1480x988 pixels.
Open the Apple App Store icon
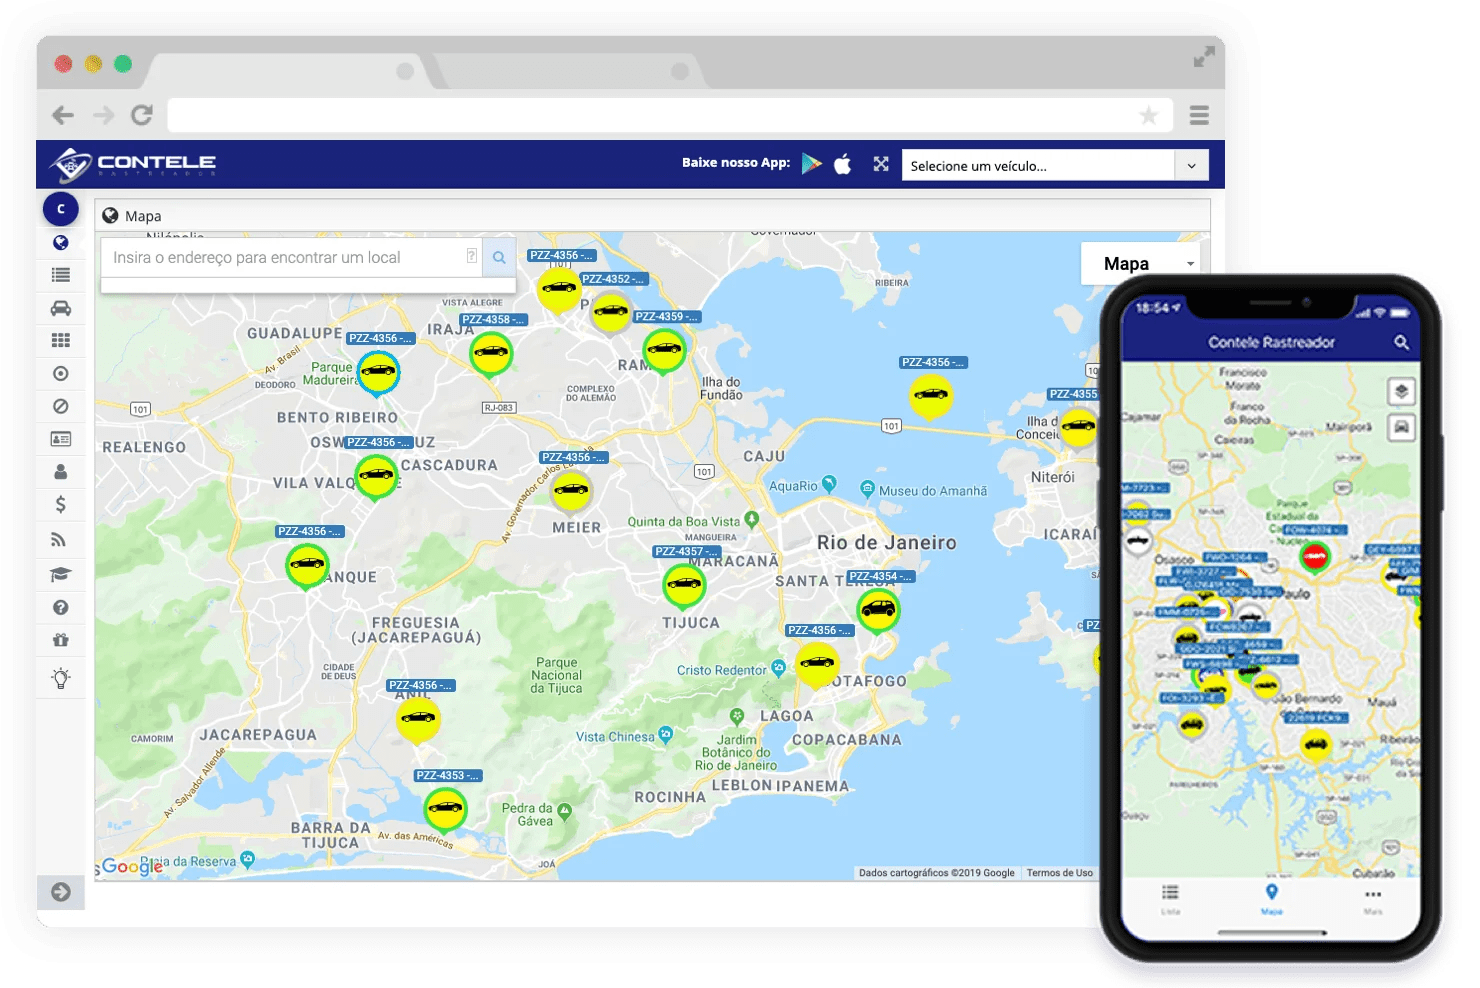(x=843, y=163)
